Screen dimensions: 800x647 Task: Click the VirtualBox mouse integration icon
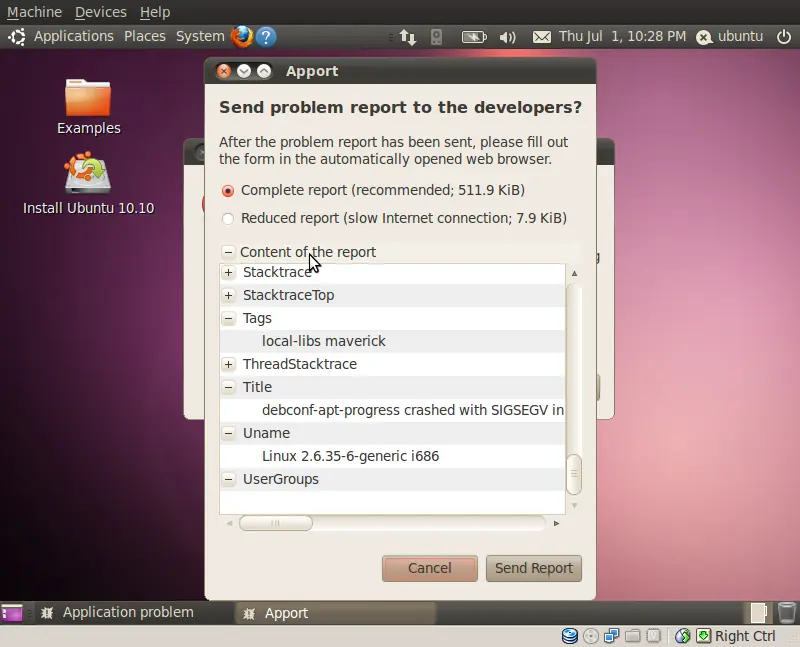tap(683, 636)
